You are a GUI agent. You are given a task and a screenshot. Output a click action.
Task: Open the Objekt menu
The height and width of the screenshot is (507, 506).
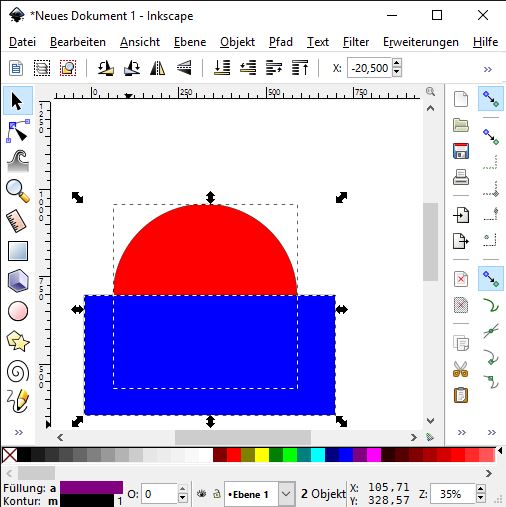pos(237,42)
